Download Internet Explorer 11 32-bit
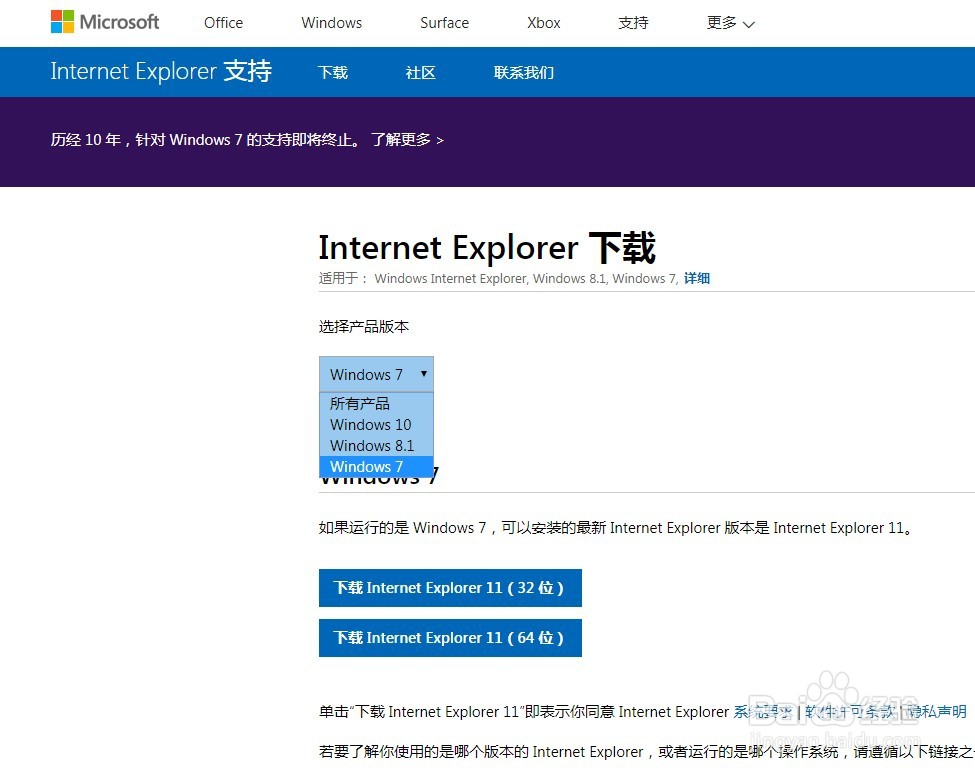Viewport: 975px width, 775px height. click(450, 588)
